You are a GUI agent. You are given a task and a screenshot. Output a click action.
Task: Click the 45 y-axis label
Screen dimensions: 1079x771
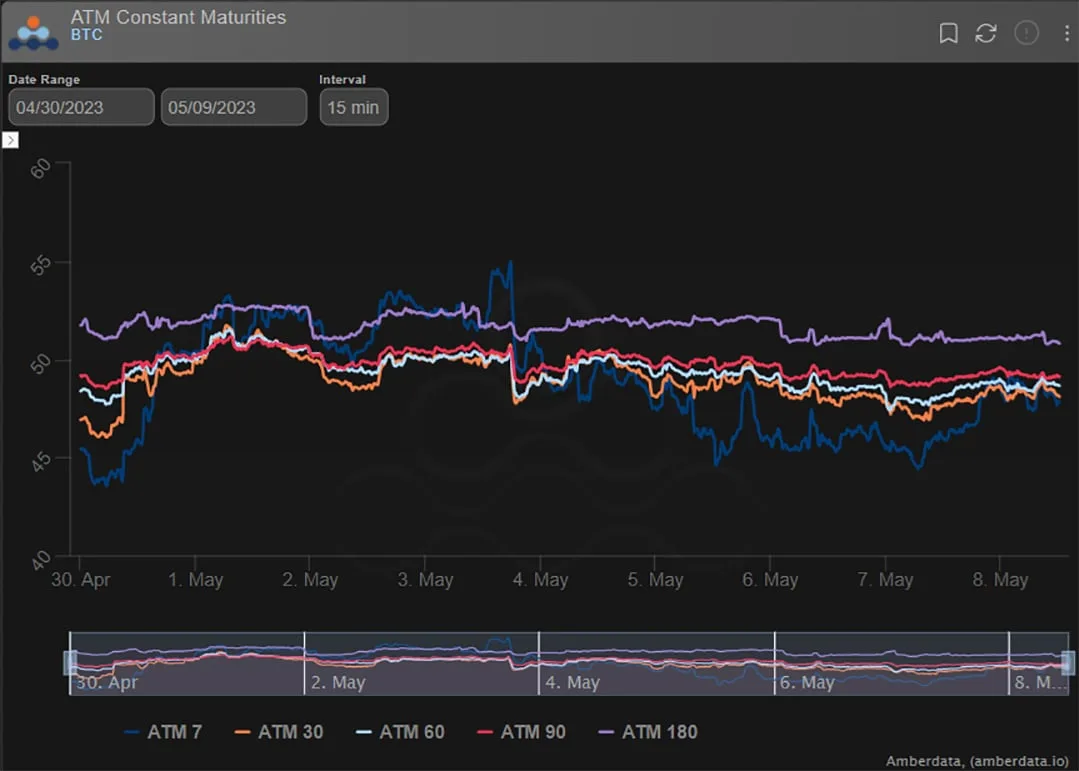click(x=41, y=461)
